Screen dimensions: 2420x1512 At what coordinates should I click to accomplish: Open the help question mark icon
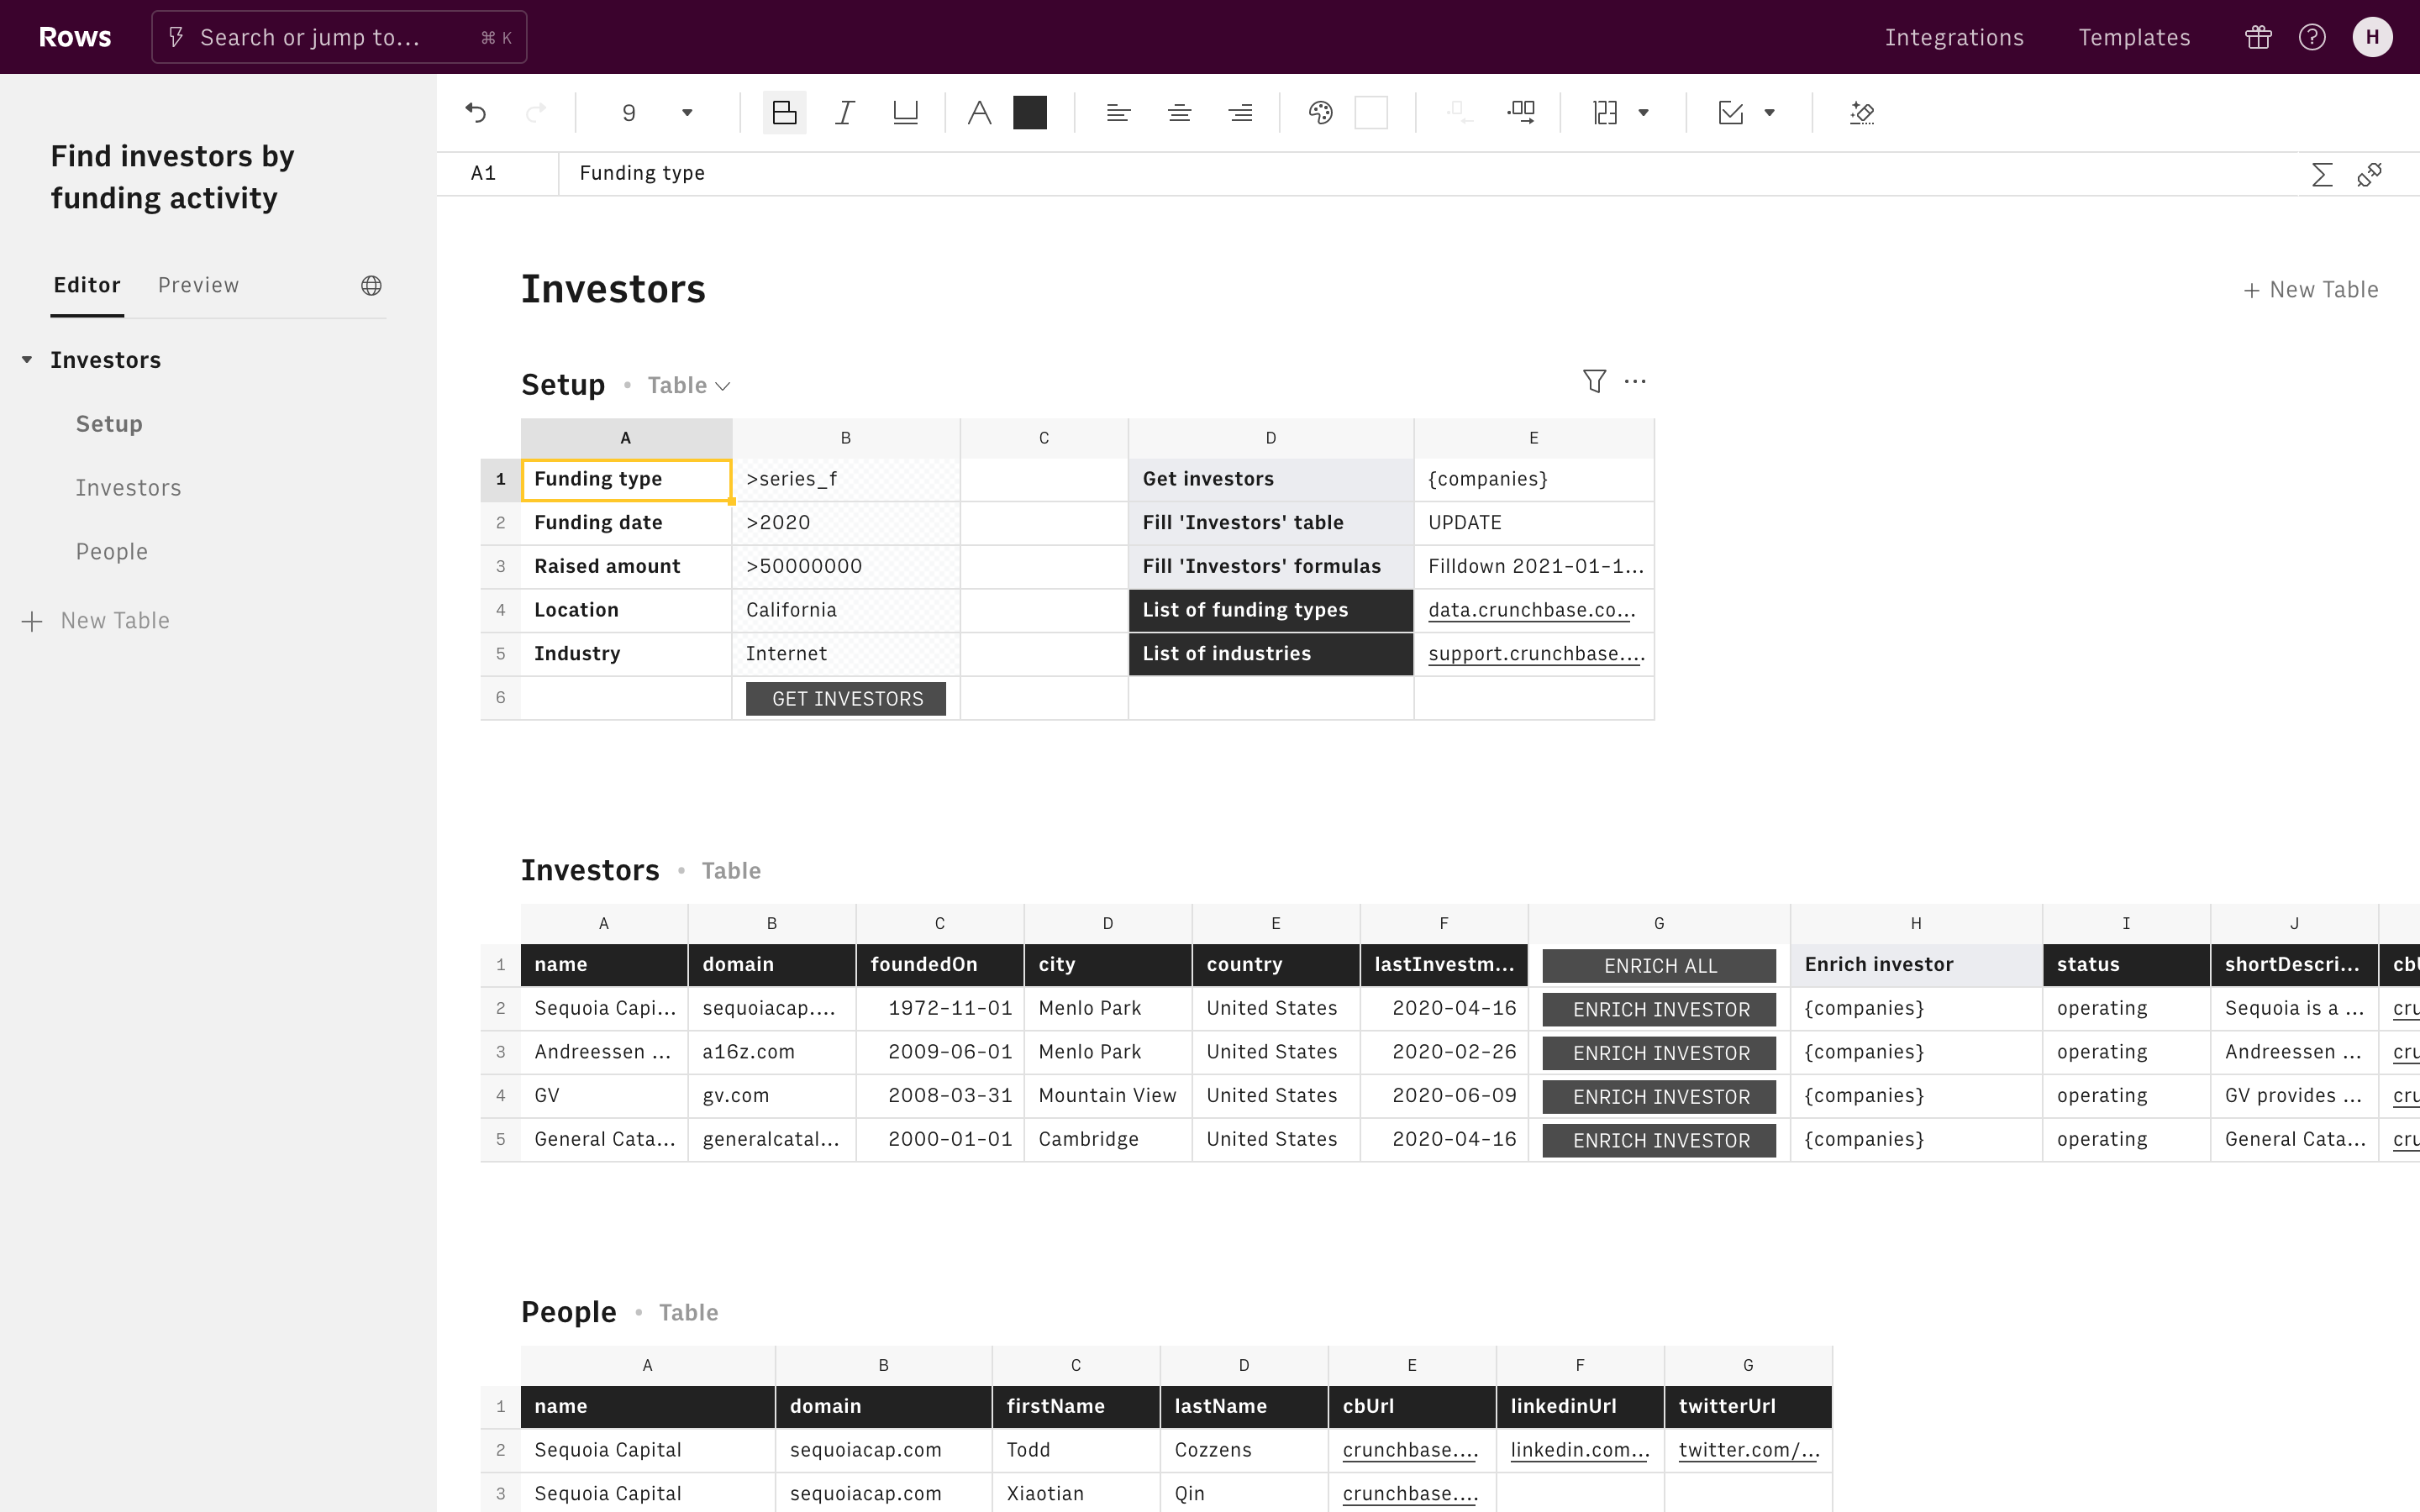[2312, 37]
